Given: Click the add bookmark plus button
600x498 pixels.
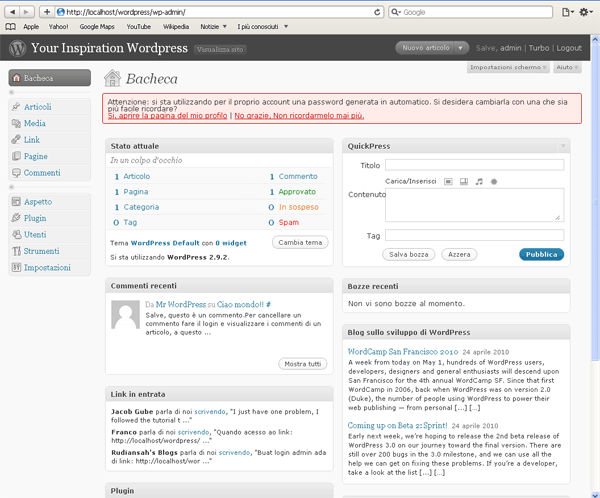Looking at the screenshot, I should click(x=47, y=12).
